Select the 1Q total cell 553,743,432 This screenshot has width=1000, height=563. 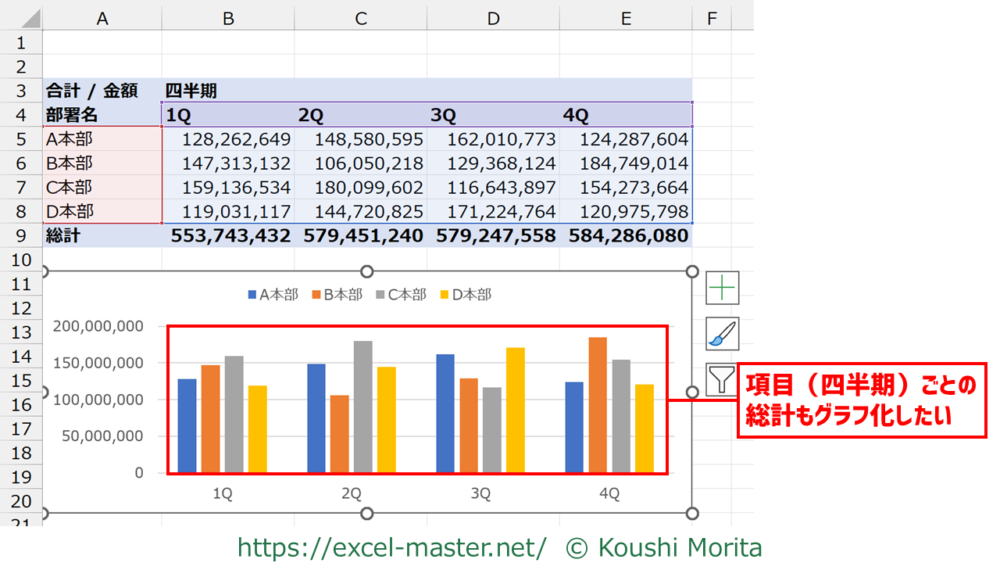(229, 236)
